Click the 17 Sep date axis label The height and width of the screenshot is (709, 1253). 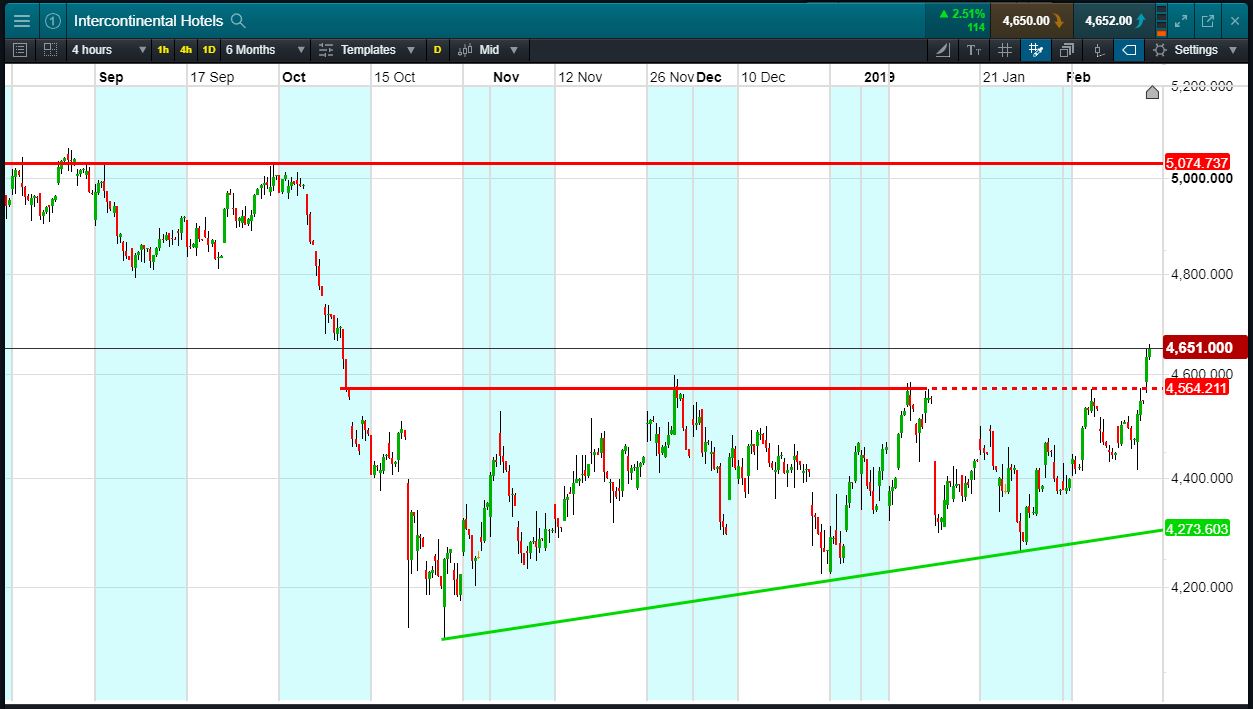212,77
